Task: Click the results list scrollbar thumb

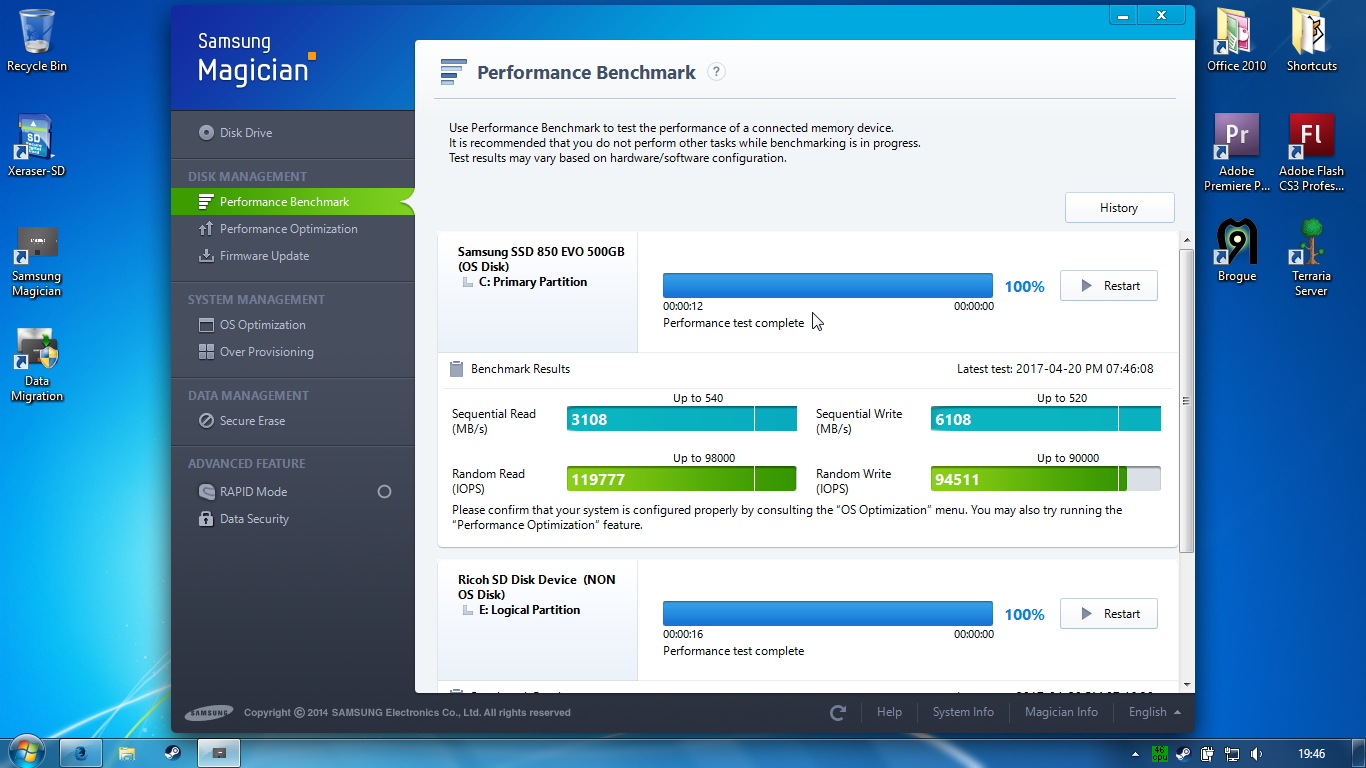Action: coord(1186,400)
